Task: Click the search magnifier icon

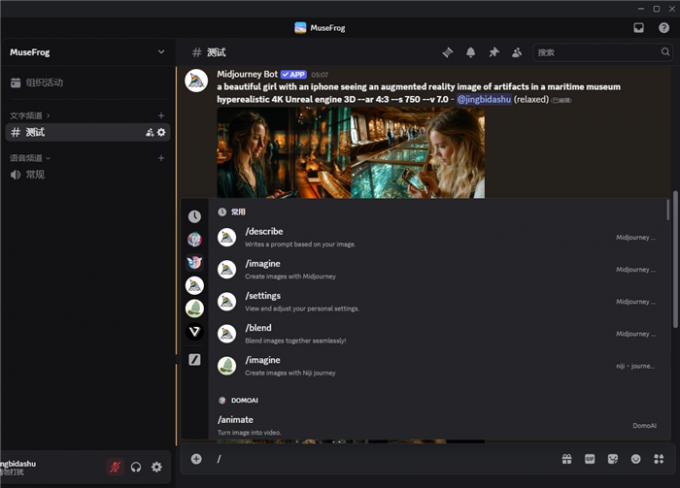Action: pyautogui.click(x=665, y=52)
